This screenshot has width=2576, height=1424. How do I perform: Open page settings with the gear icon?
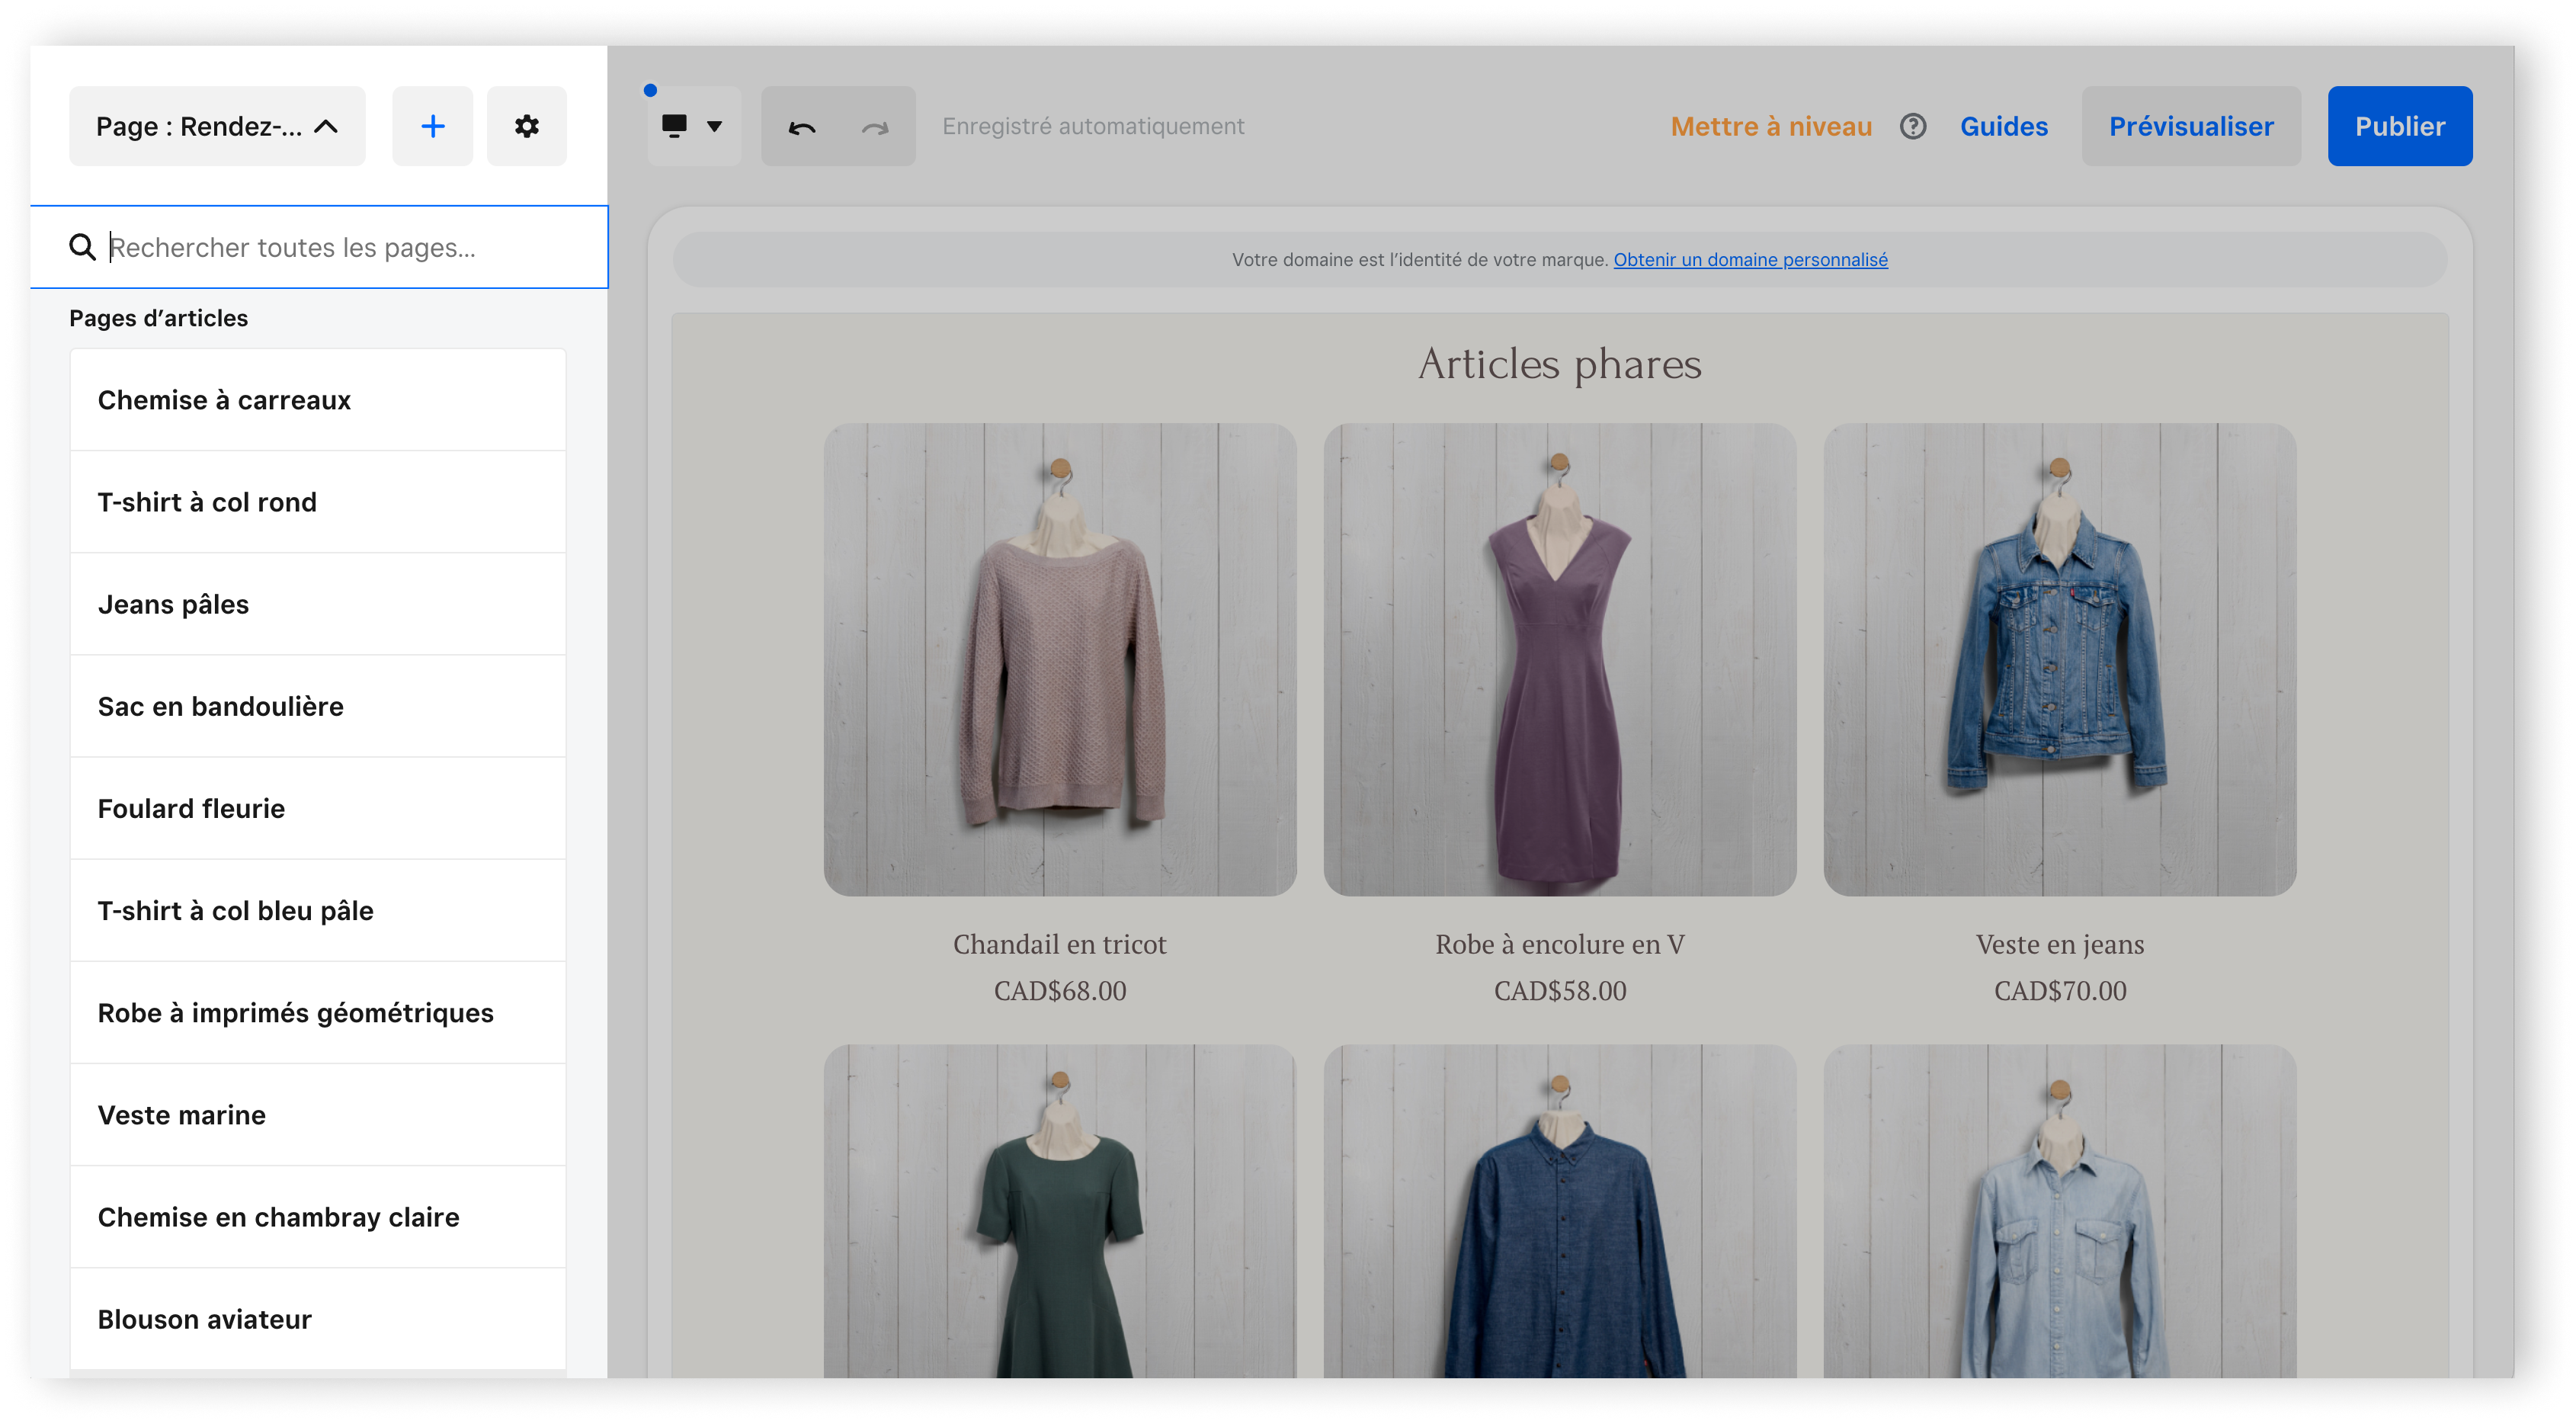pyautogui.click(x=527, y=126)
